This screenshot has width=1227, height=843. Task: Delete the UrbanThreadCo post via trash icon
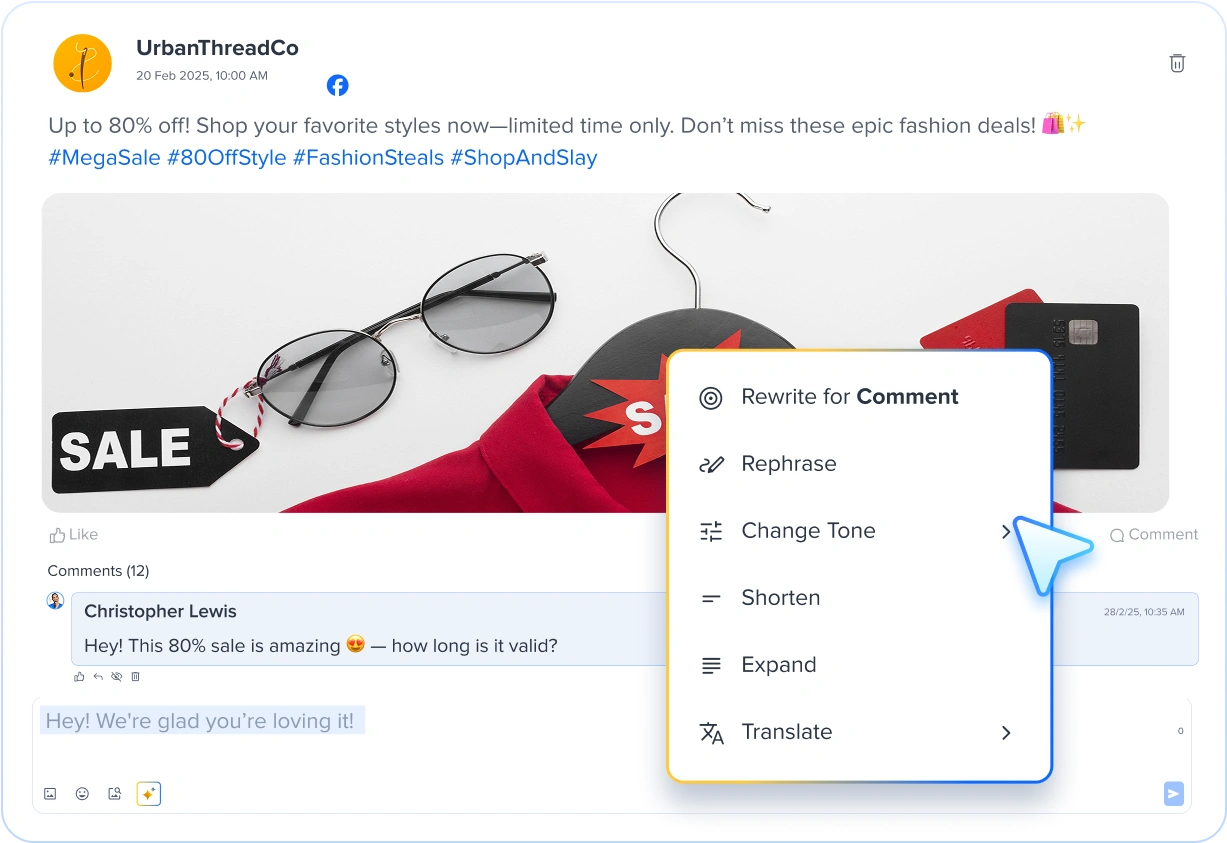(x=1177, y=63)
